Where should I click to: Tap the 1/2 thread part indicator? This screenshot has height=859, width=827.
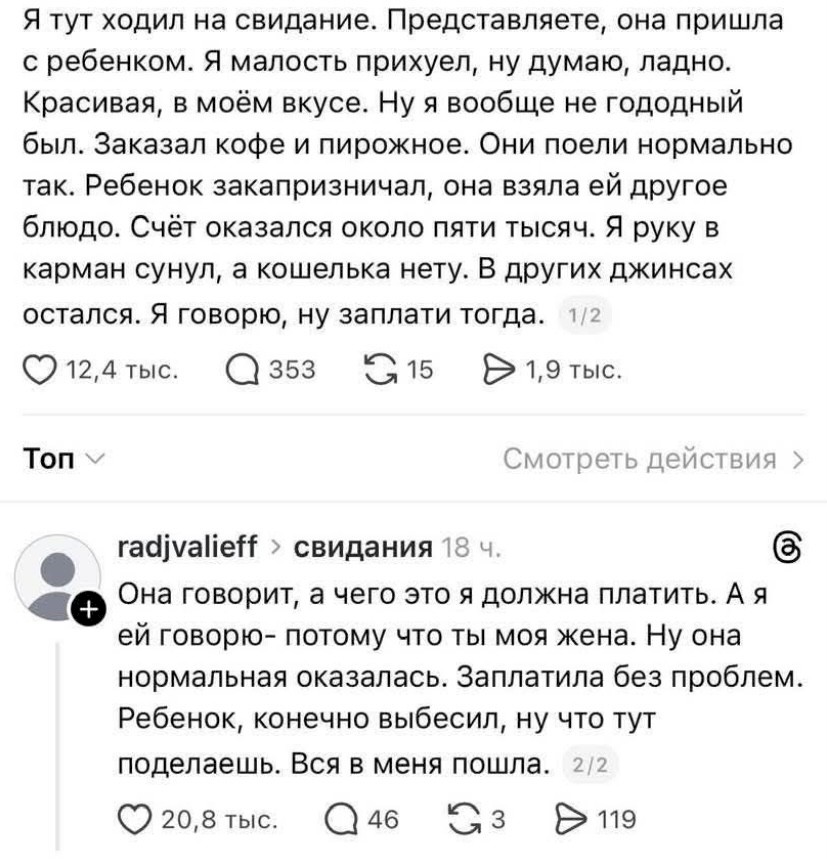(x=579, y=318)
